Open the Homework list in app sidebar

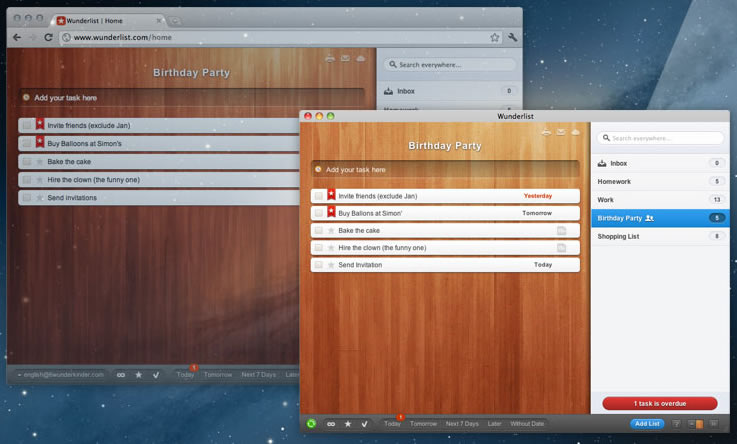pos(660,181)
